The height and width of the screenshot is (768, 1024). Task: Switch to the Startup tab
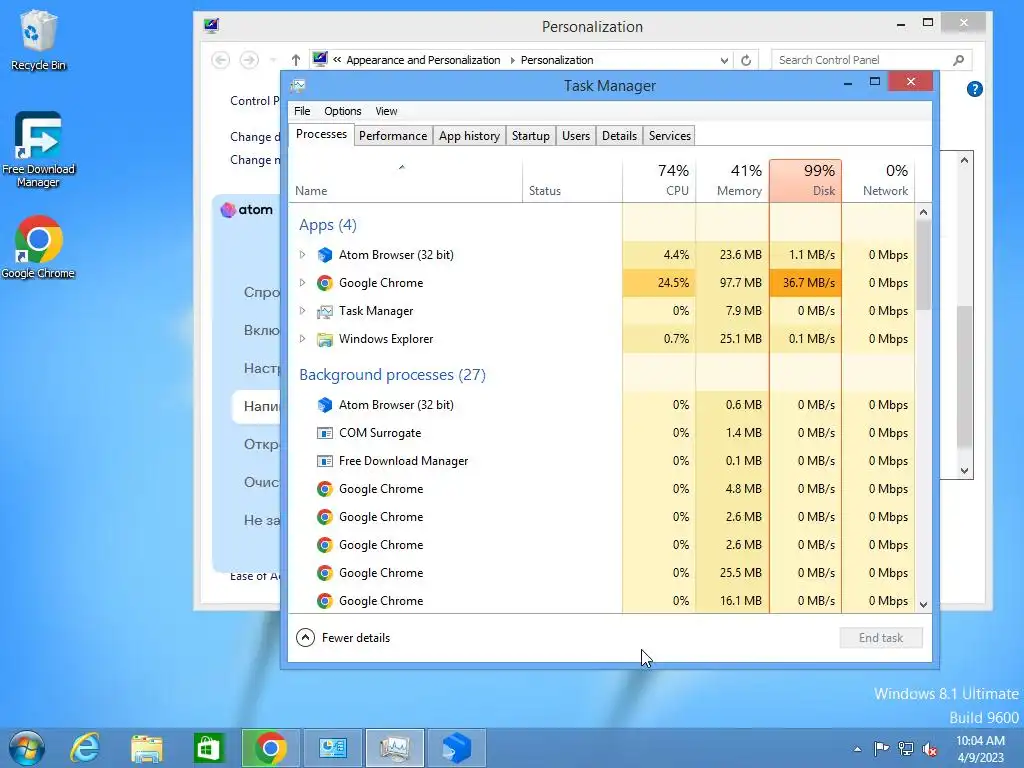click(x=530, y=136)
